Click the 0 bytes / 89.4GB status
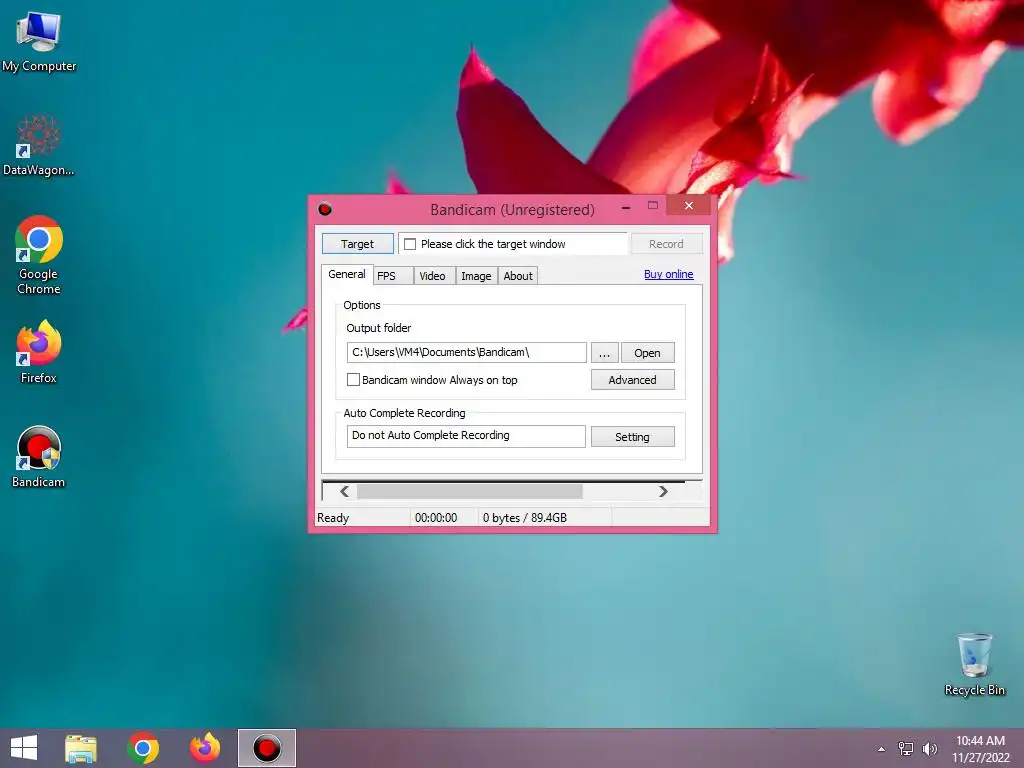1024x768 pixels. pyautogui.click(x=525, y=518)
